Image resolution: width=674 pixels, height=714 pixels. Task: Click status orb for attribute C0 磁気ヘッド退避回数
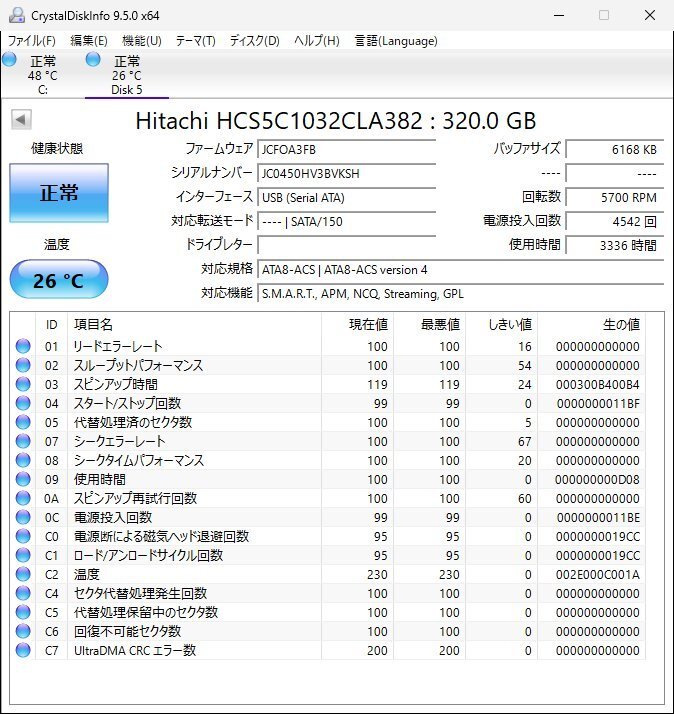pos(23,536)
